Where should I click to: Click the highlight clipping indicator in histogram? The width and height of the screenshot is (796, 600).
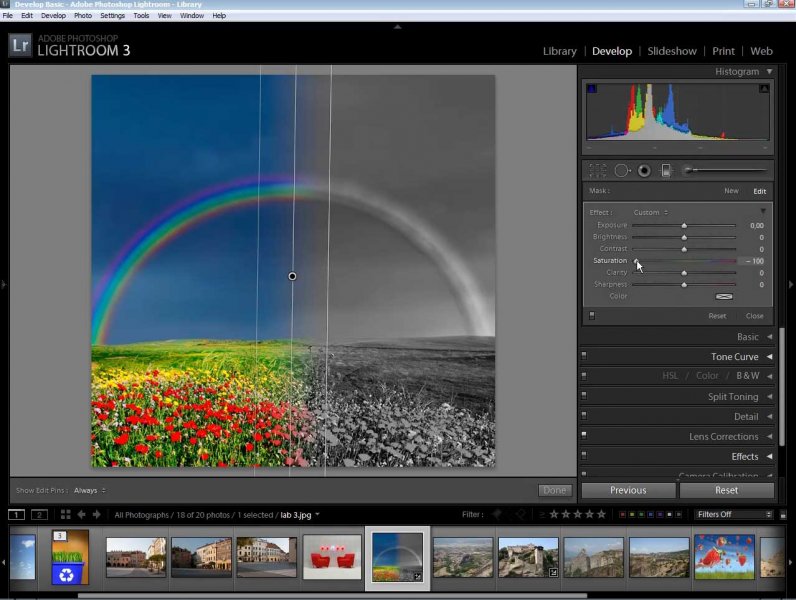coord(765,89)
